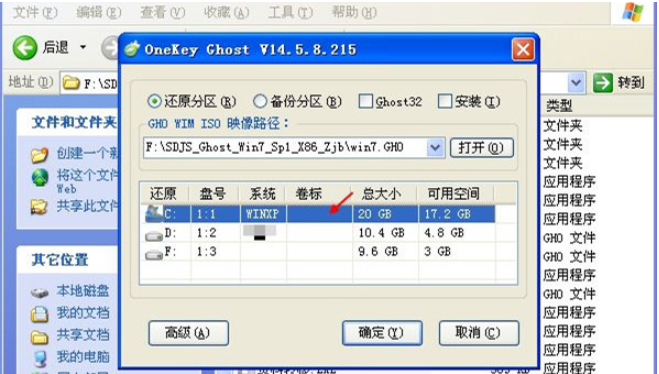Click the Explorer address bar folder icon
Screen dimensions: 659x374
[71, 83]
